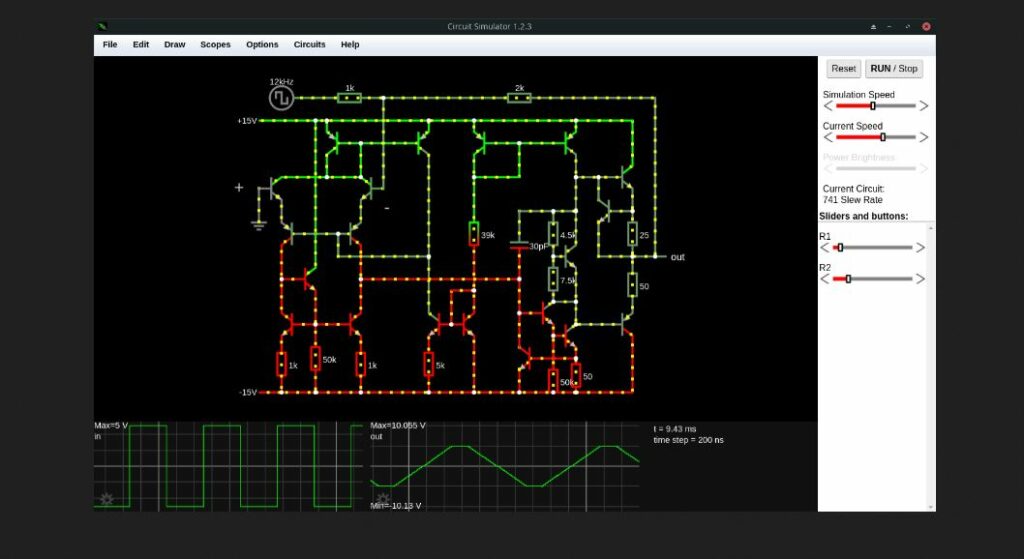Select the 39k resistor
Viewport: 1024px width, 559px height.
click(x=473, y=234)
